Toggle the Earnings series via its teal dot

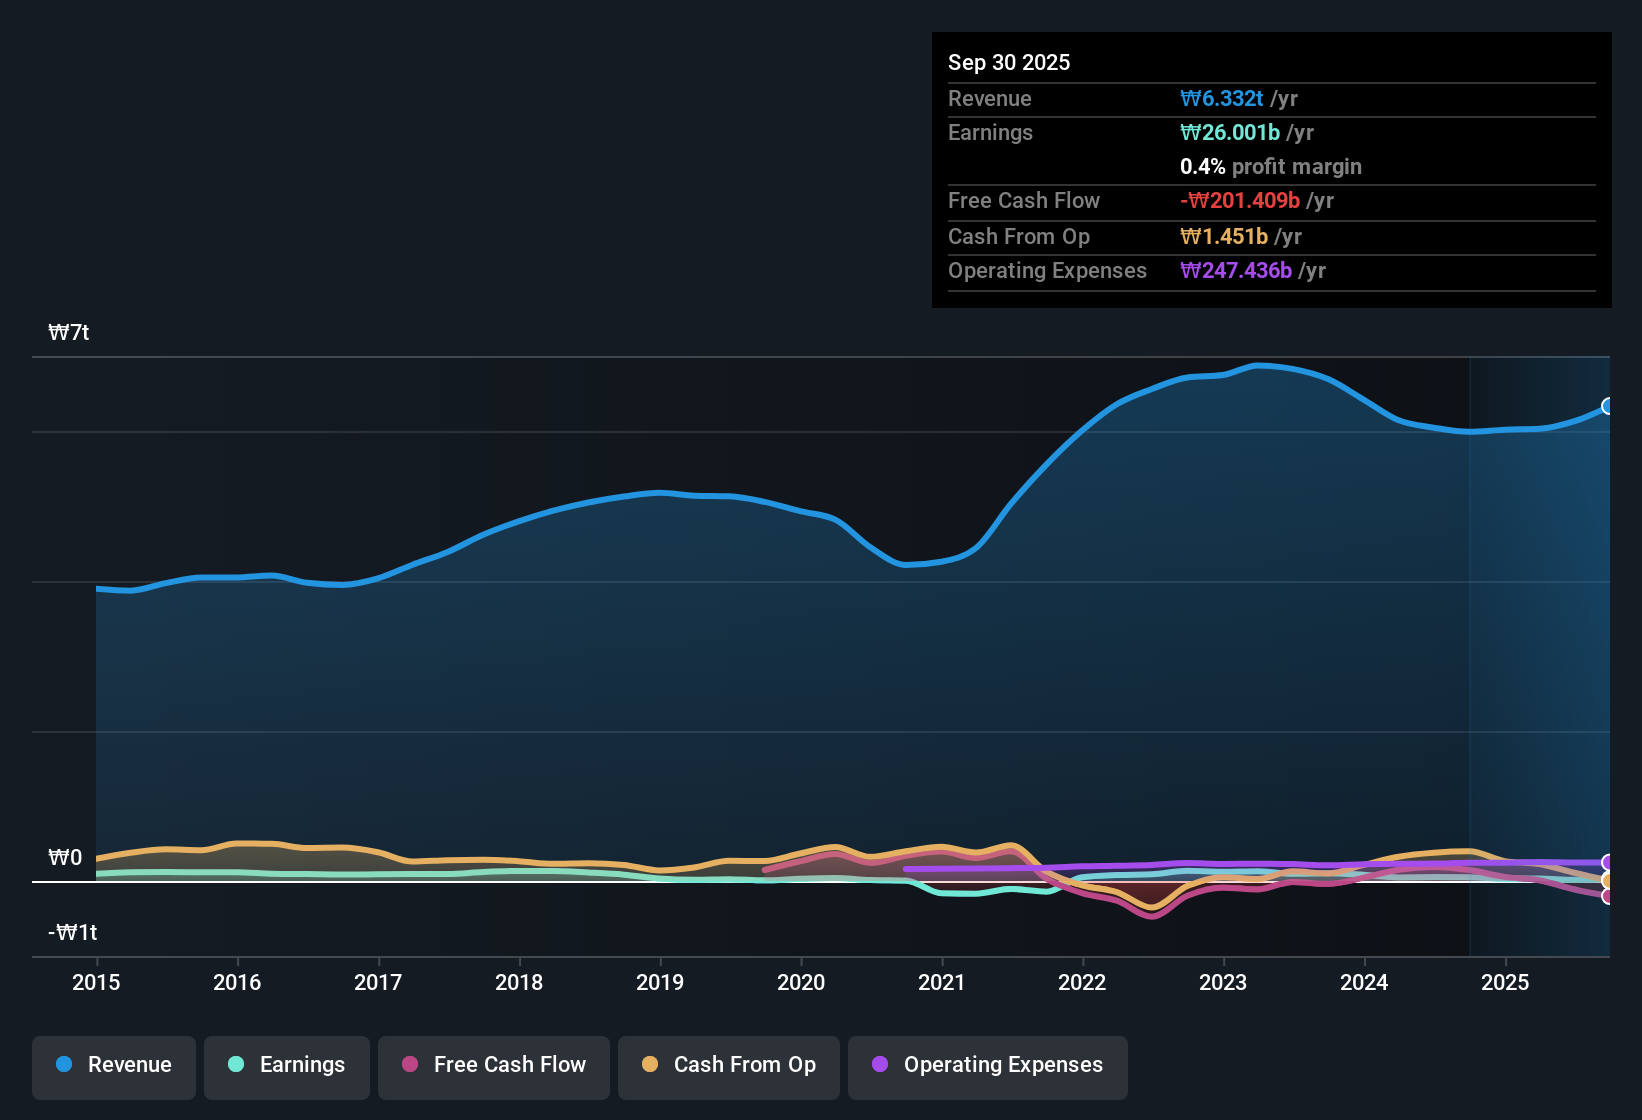point(236,1065)
